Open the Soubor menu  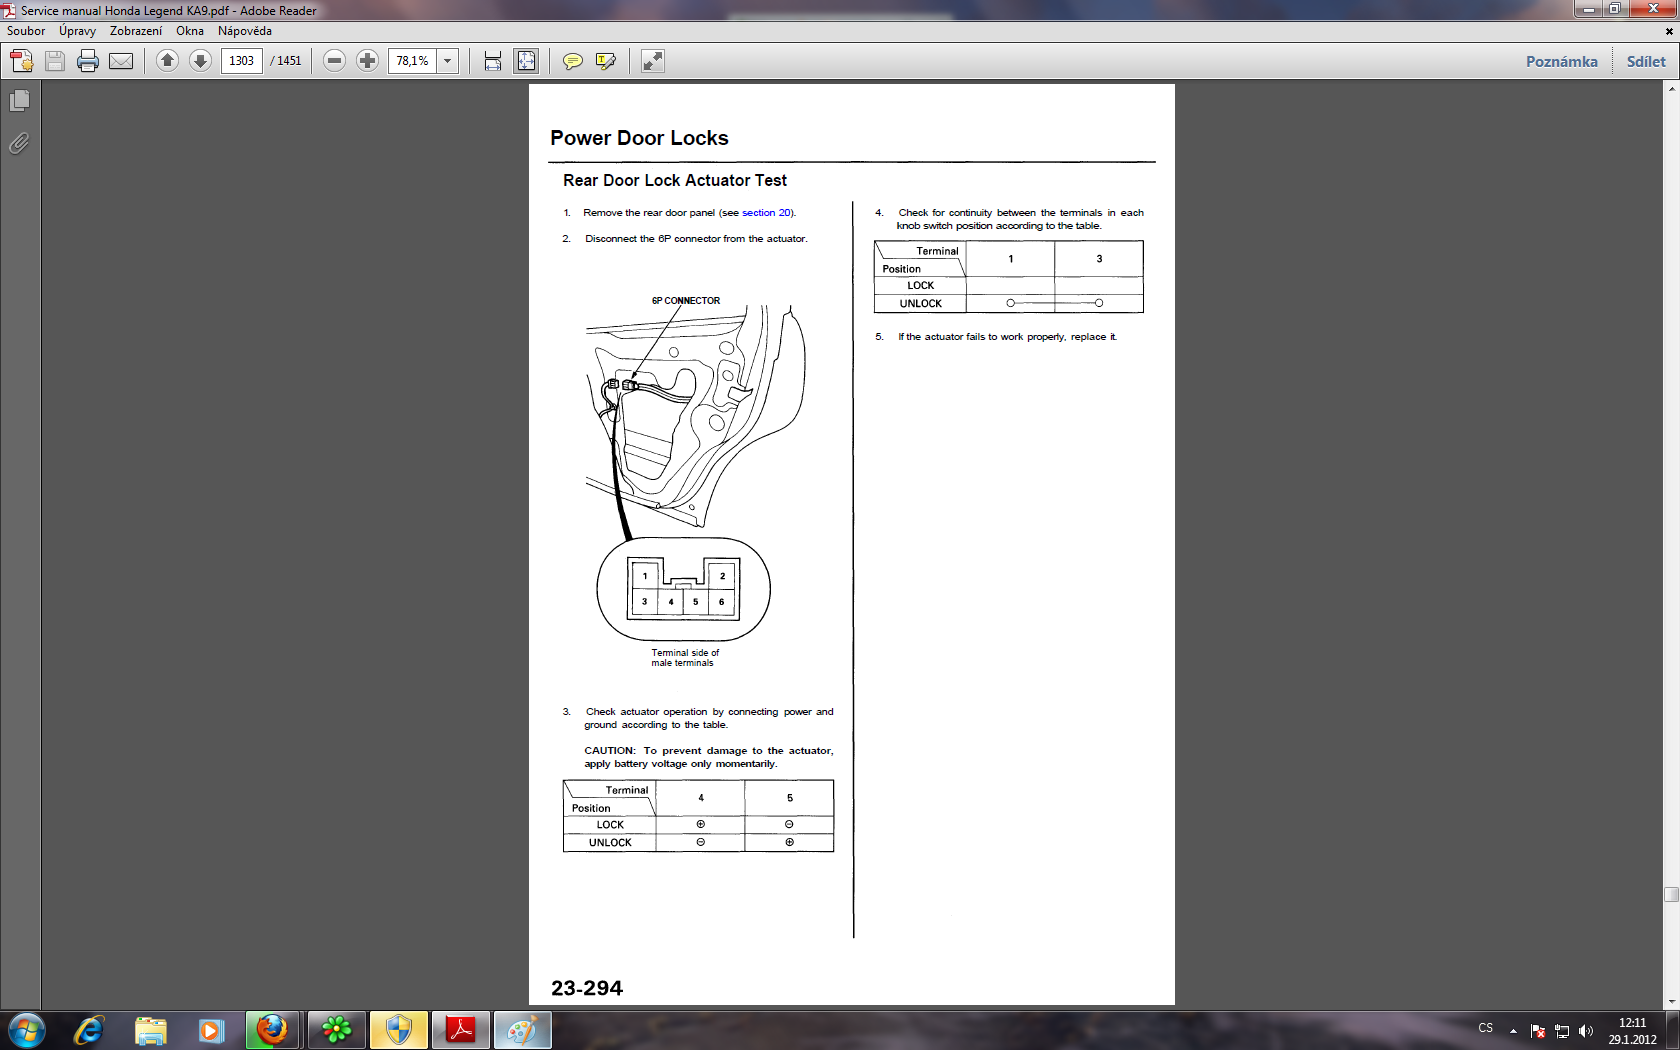(26, 31)
